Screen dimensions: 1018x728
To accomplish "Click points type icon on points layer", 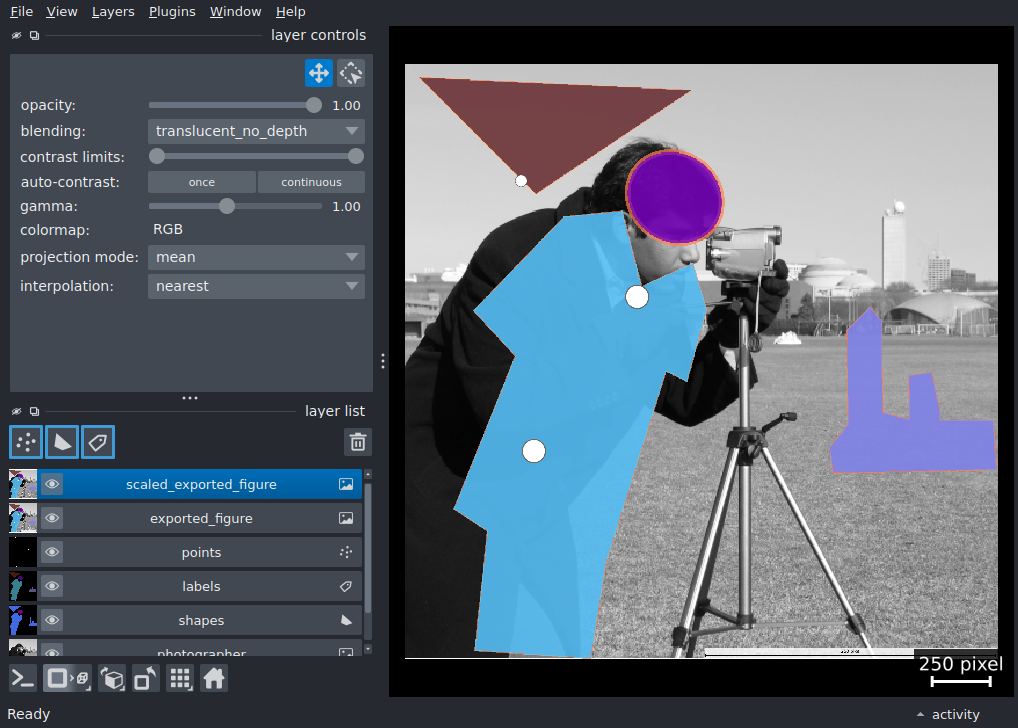I will pyautogui.click(x=346, y=552).
